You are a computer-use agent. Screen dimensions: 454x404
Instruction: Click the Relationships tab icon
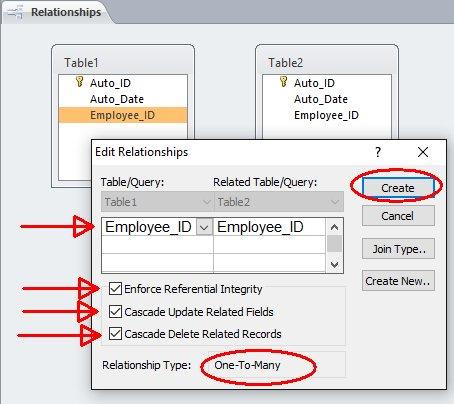(x=15, y=13)
